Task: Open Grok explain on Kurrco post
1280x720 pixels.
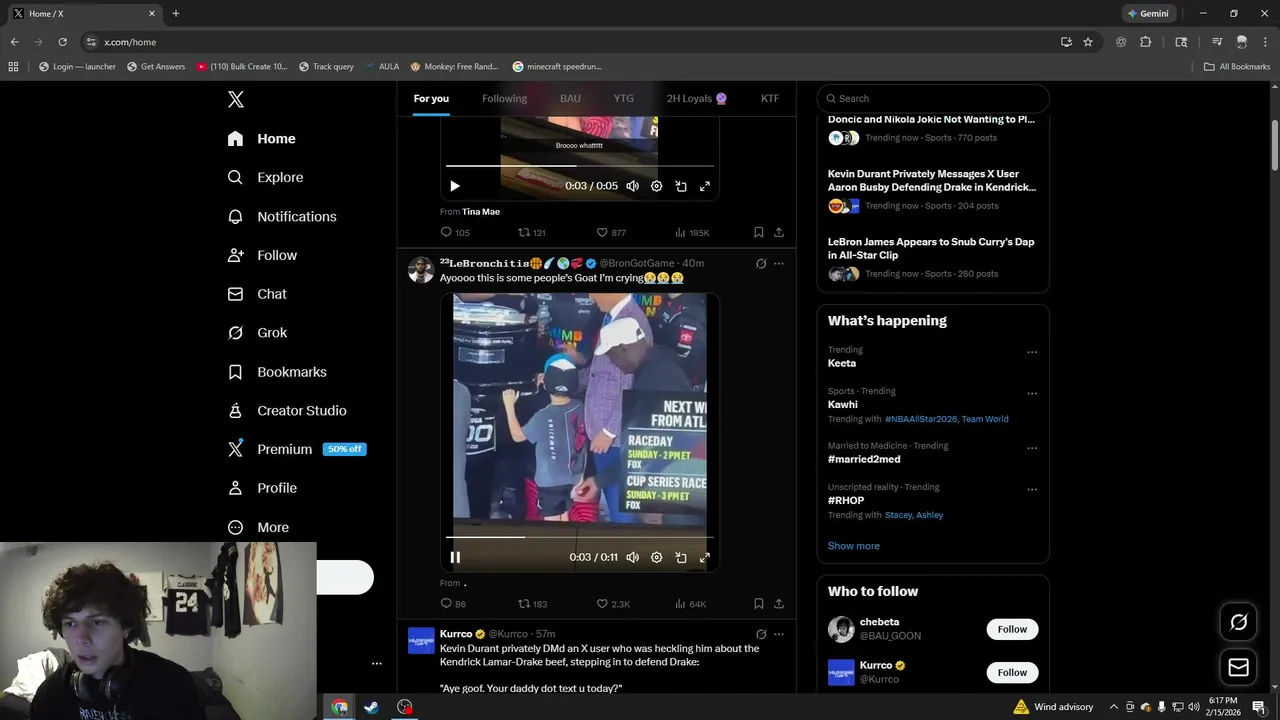Action: pyautogui.click(x=761, y=634)
